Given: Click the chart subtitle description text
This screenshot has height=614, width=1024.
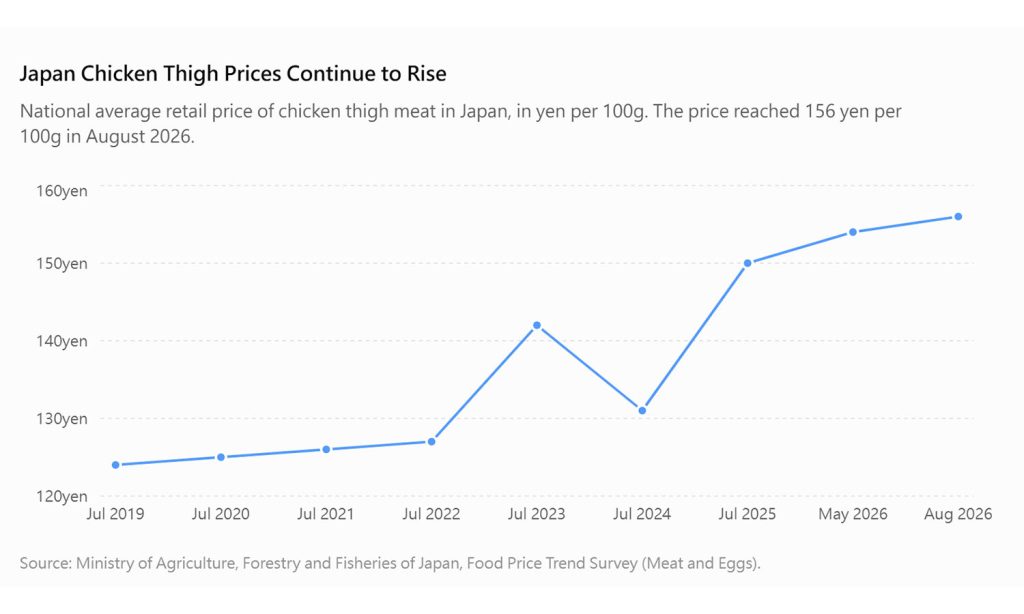Looking at the screenshot, I should coord(460,123).
